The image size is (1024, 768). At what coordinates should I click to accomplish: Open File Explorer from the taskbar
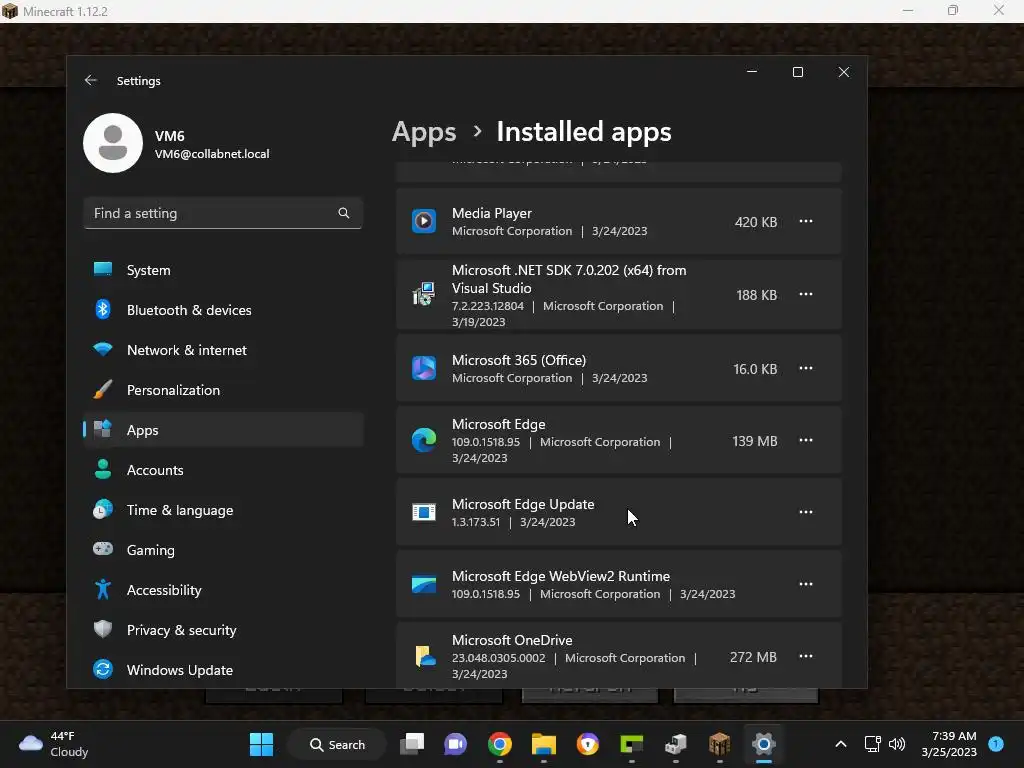[x=543, y=744]
